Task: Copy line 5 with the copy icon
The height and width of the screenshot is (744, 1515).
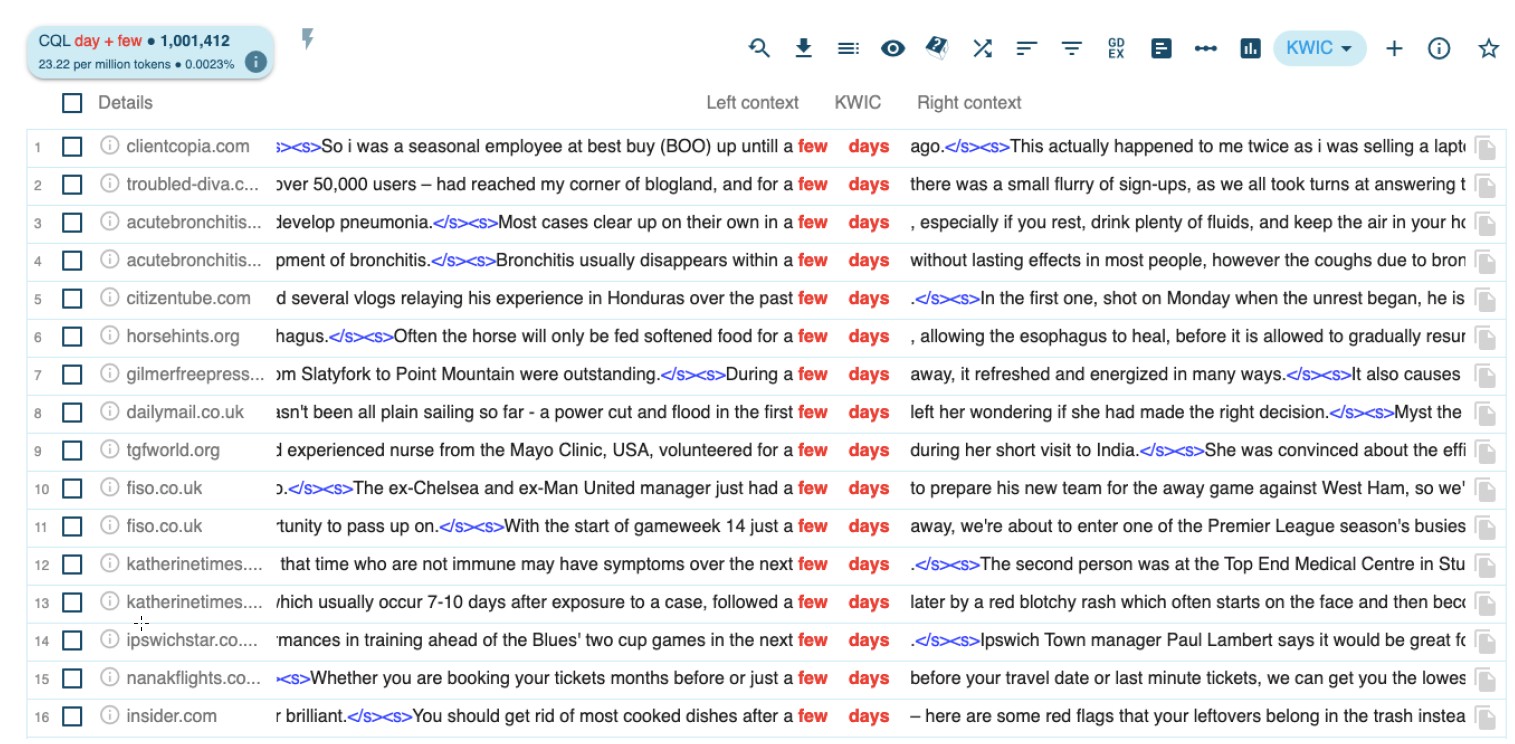Action: [1486, 299]
